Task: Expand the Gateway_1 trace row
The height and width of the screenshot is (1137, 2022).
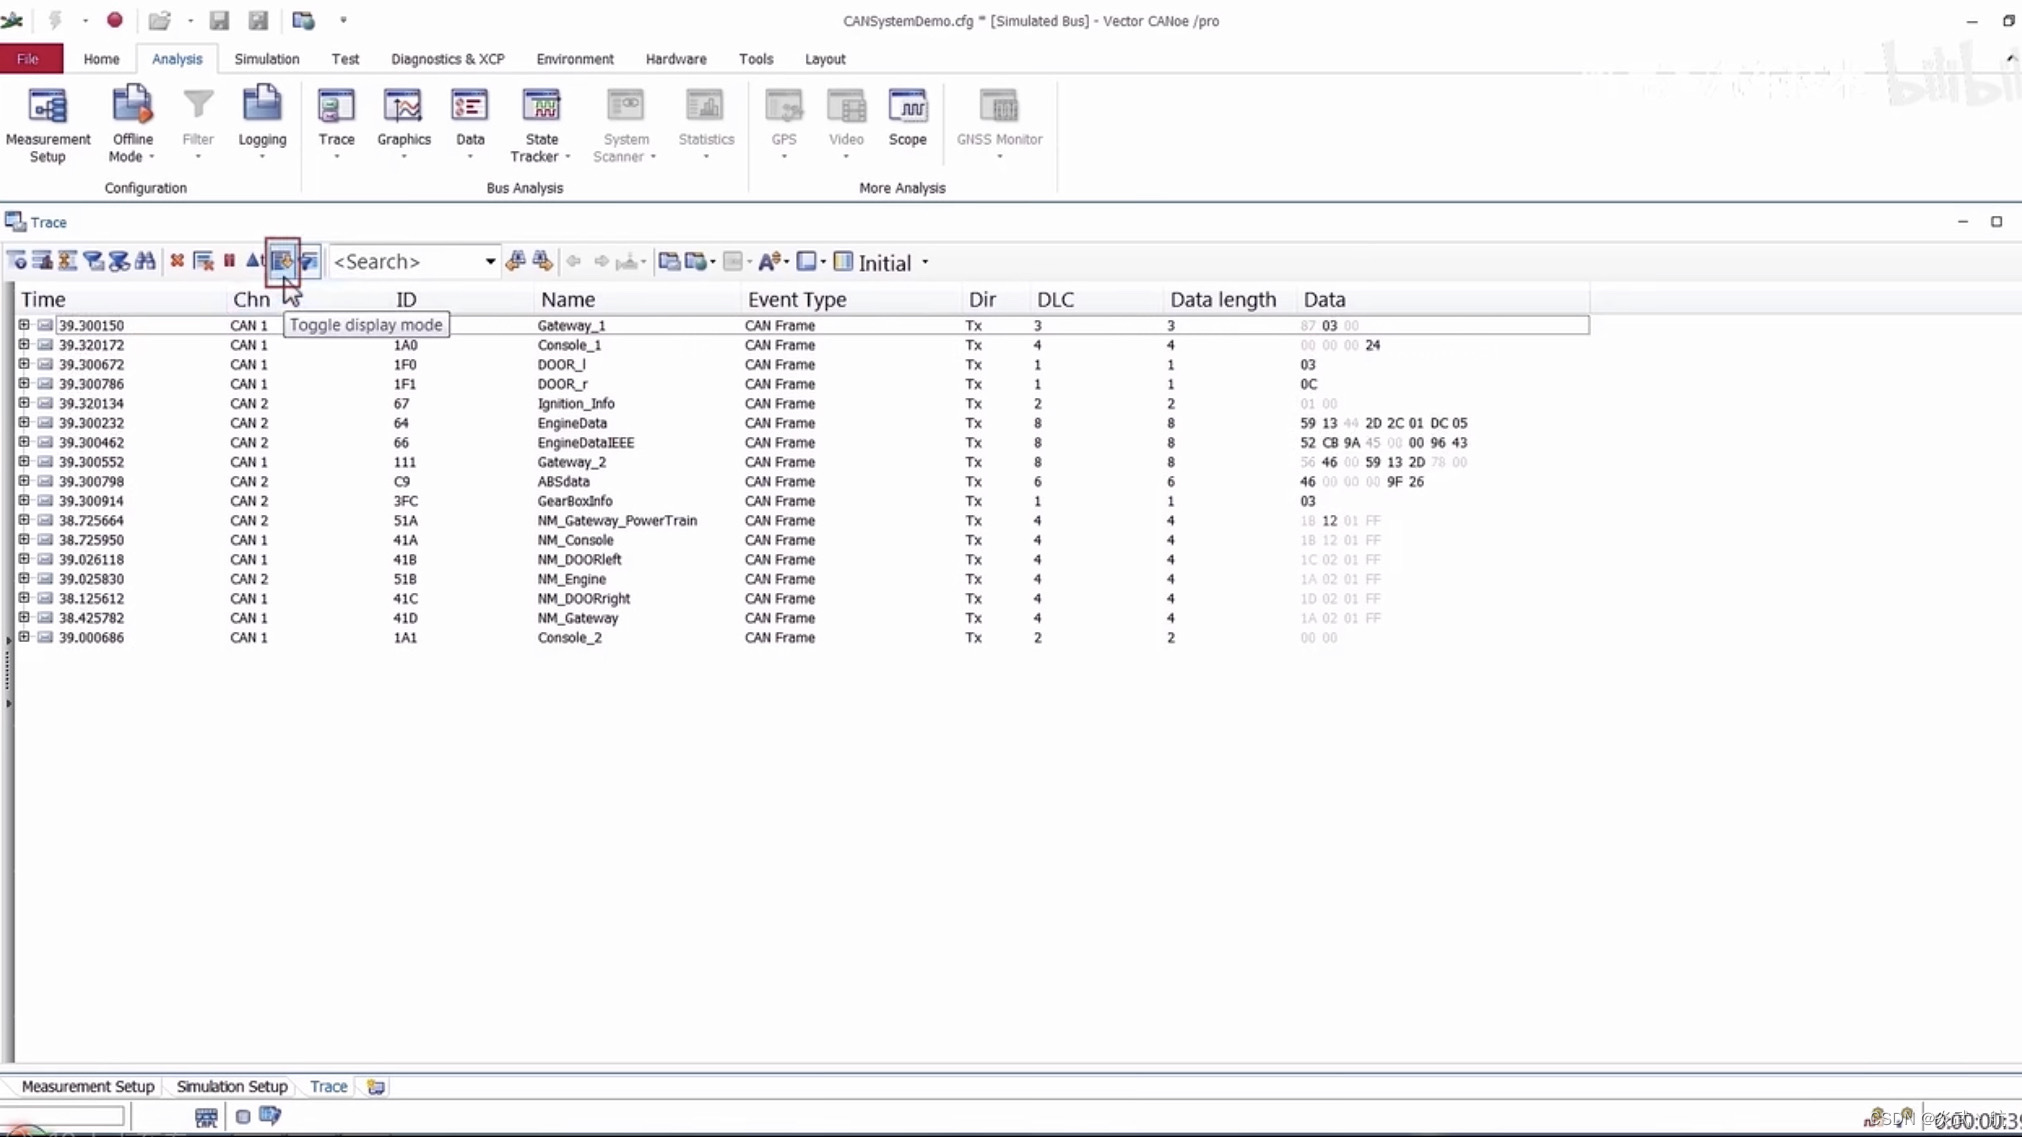Action: [24, 325]
